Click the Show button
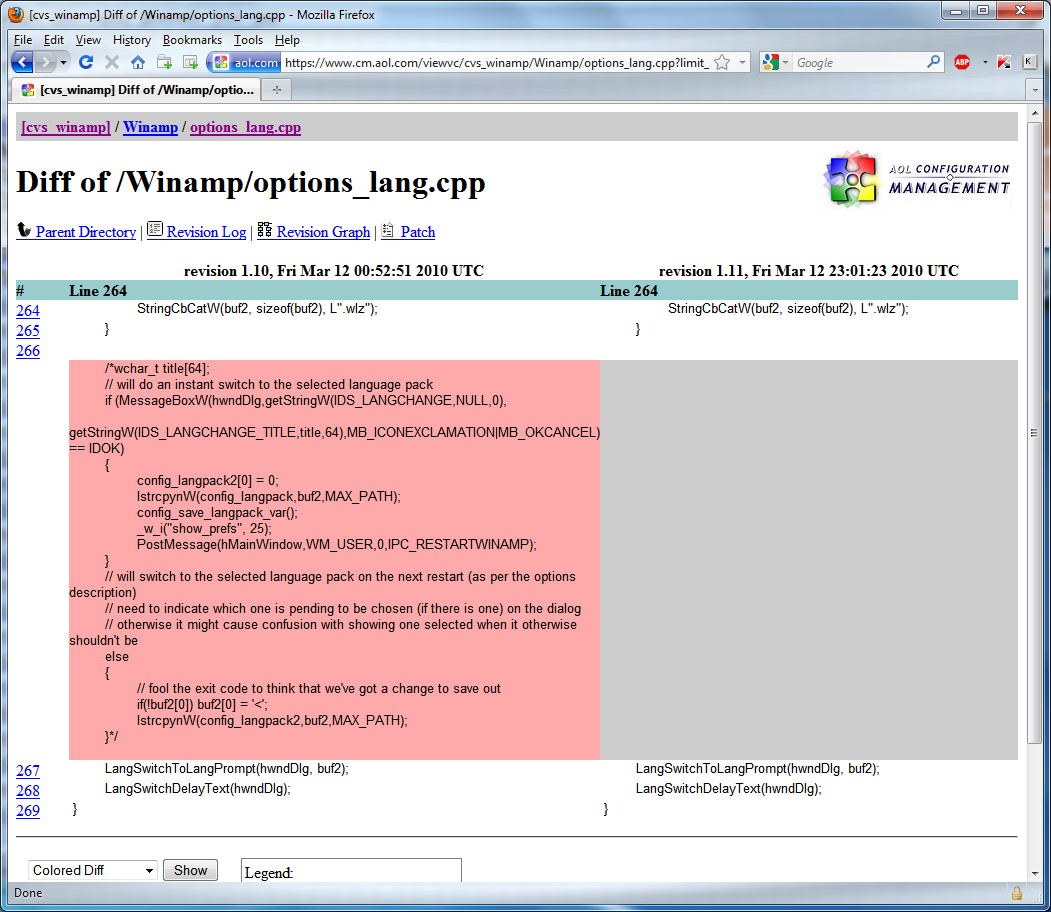The width and height of the screenshot is (1051, 912). pos(190,870)
